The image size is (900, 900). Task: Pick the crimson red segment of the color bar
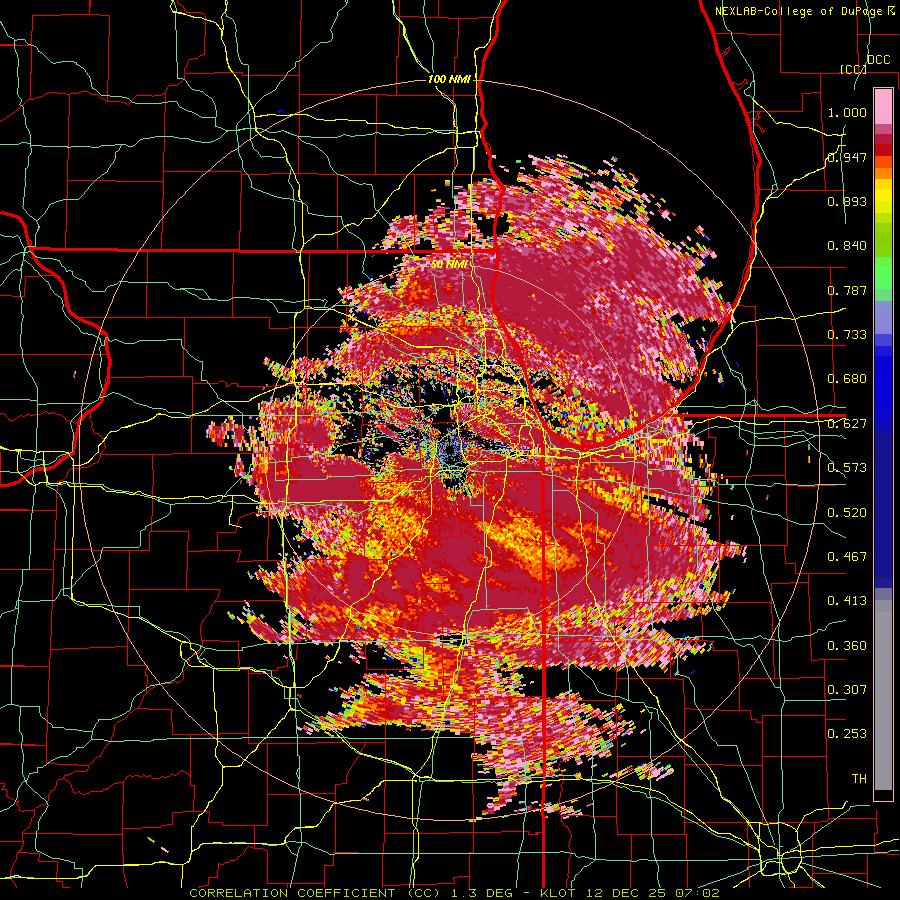click(883, 139)
